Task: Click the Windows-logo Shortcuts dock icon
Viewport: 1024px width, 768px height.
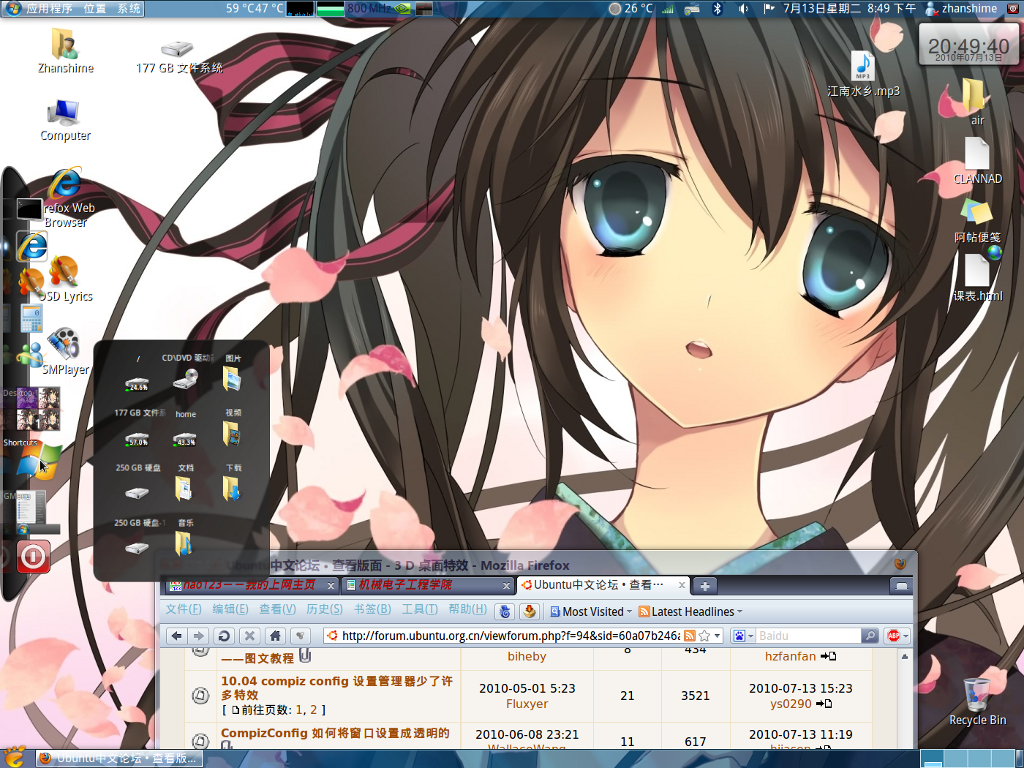Action: click(x=38, y=461)
